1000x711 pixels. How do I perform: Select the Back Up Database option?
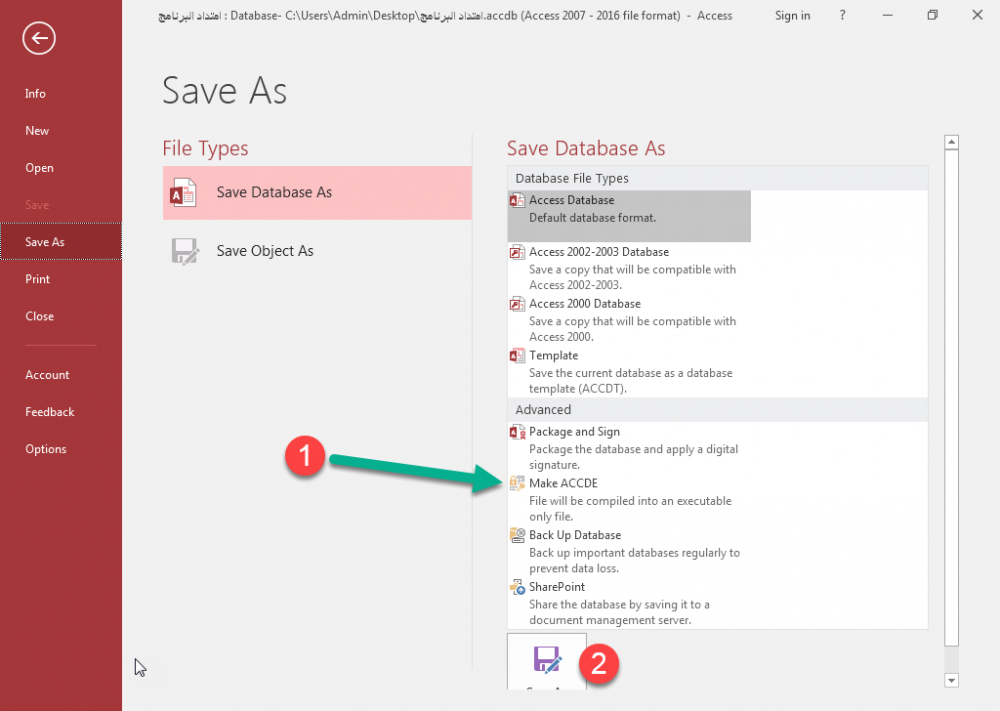pos(629,551)
